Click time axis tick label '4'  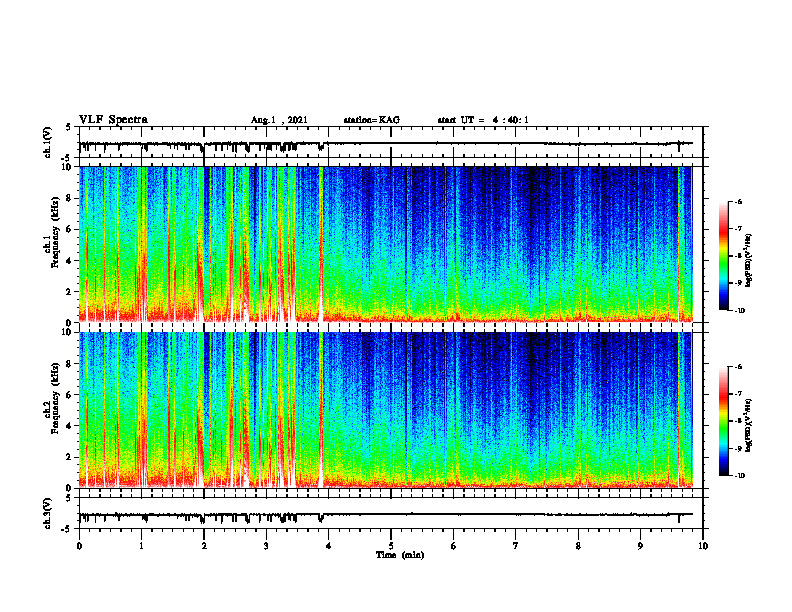coord(329,546)
